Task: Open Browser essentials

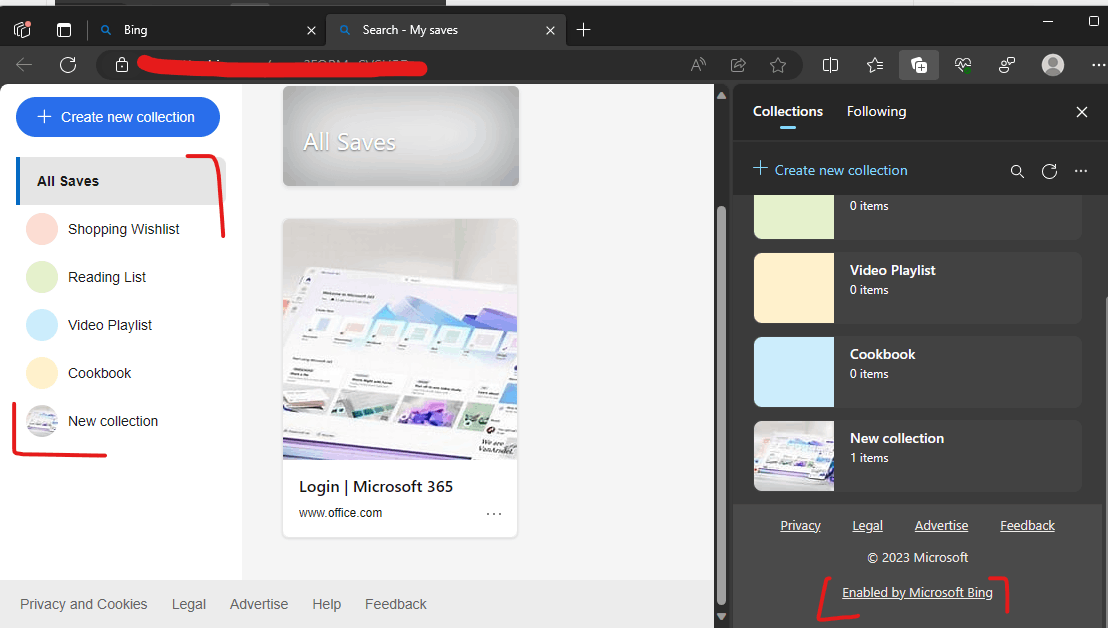Action: pos(962,64)
